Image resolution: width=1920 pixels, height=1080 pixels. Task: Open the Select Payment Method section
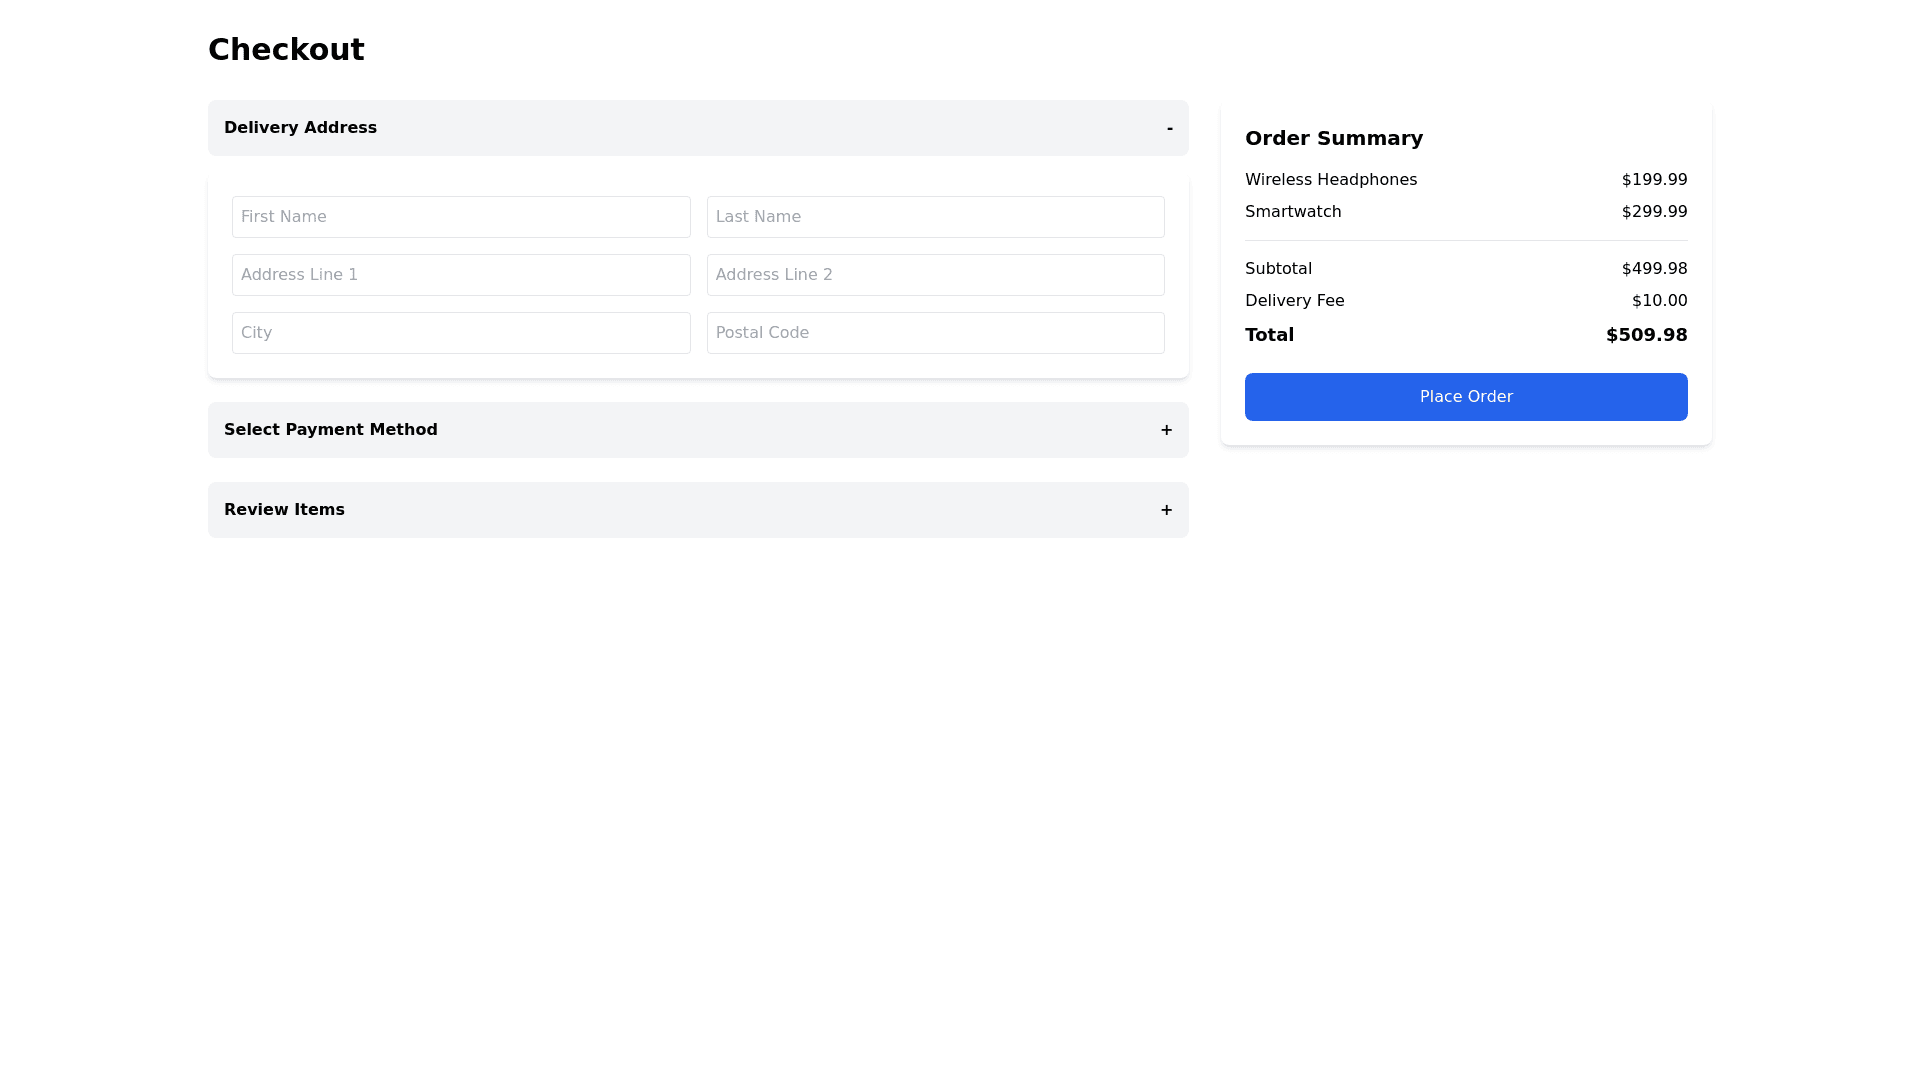point(331,430)
